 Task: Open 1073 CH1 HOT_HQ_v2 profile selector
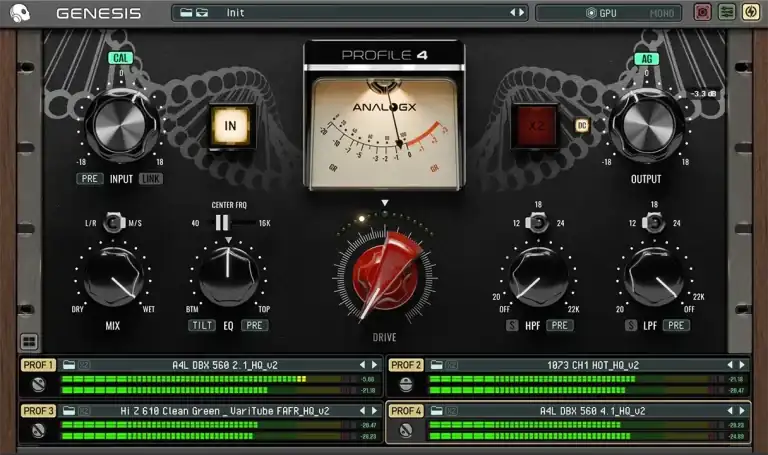593,365
